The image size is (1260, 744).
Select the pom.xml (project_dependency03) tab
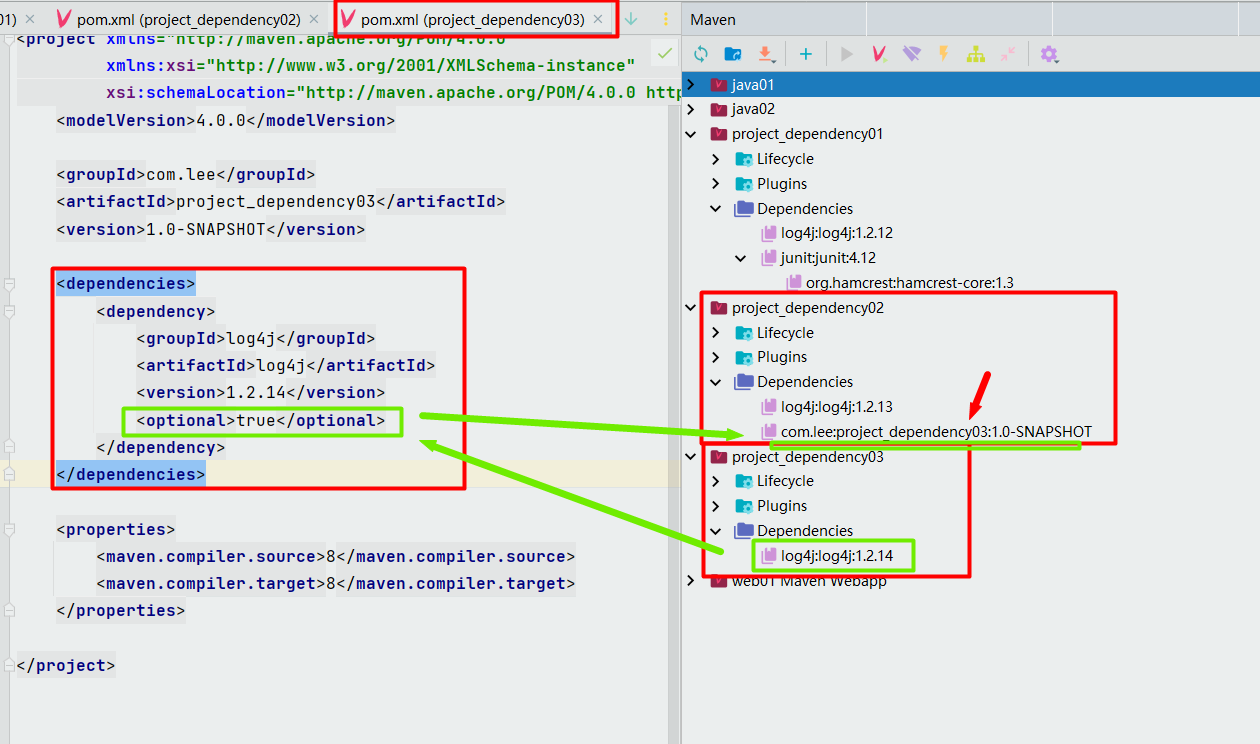(472, 19)
